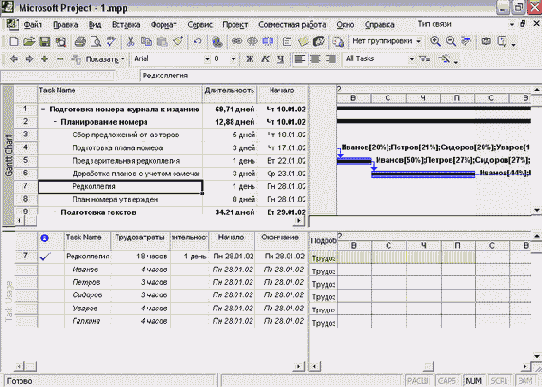Click the Save floppy disk icon
This screenshot has height=387, width=542.
point(45,42)
